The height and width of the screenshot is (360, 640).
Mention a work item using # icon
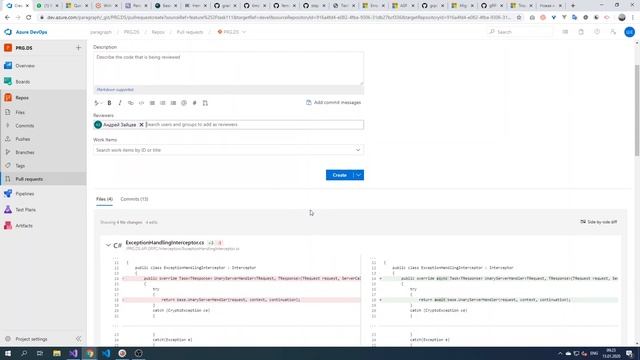tap(195, 103)
